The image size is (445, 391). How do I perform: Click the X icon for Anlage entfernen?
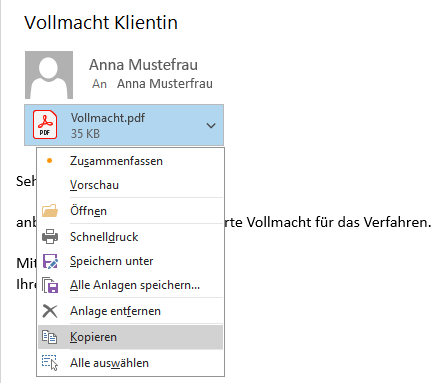[50, 311]
